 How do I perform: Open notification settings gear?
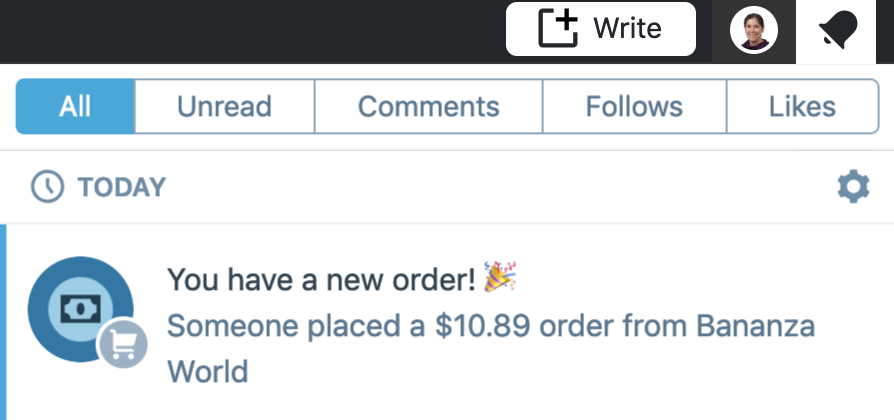(x=854, y=186)
